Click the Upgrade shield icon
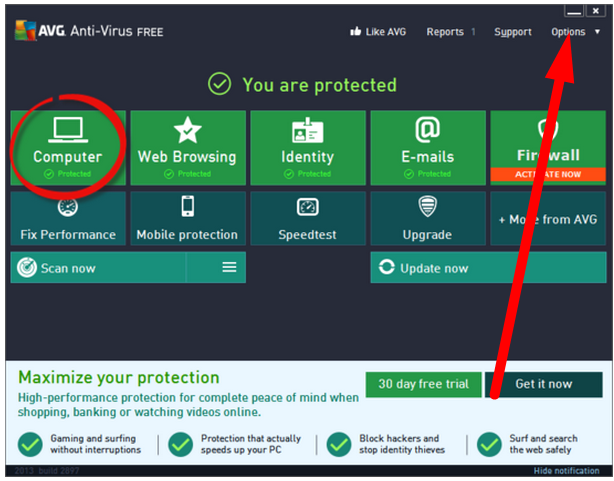The width and height of the screenshot is (614, 481). pos(428,206)
